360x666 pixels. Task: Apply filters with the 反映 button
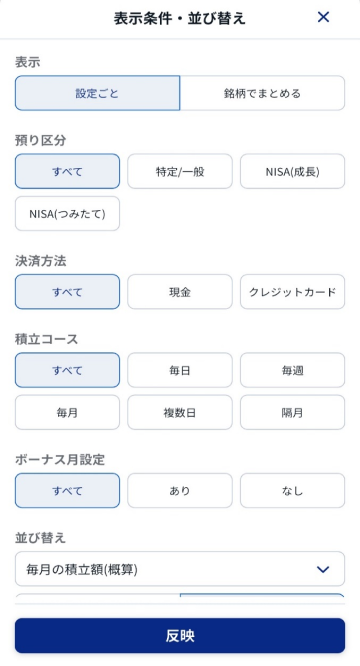point(180,635)
